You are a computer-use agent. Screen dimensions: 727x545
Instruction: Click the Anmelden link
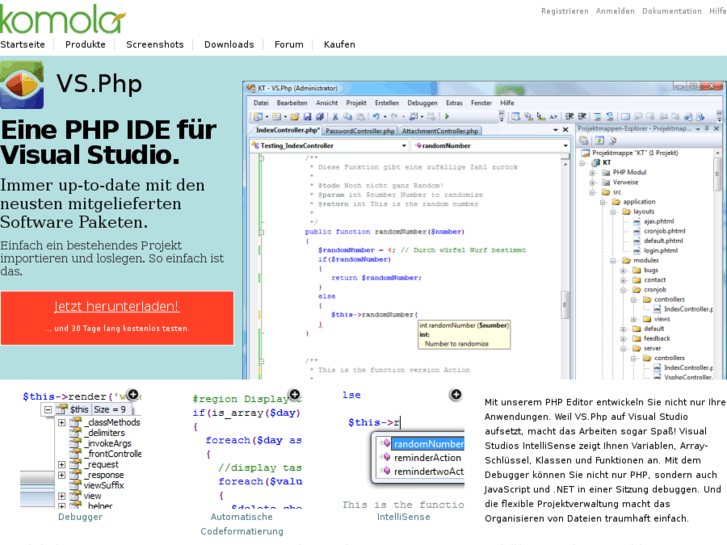pos(615,11)
